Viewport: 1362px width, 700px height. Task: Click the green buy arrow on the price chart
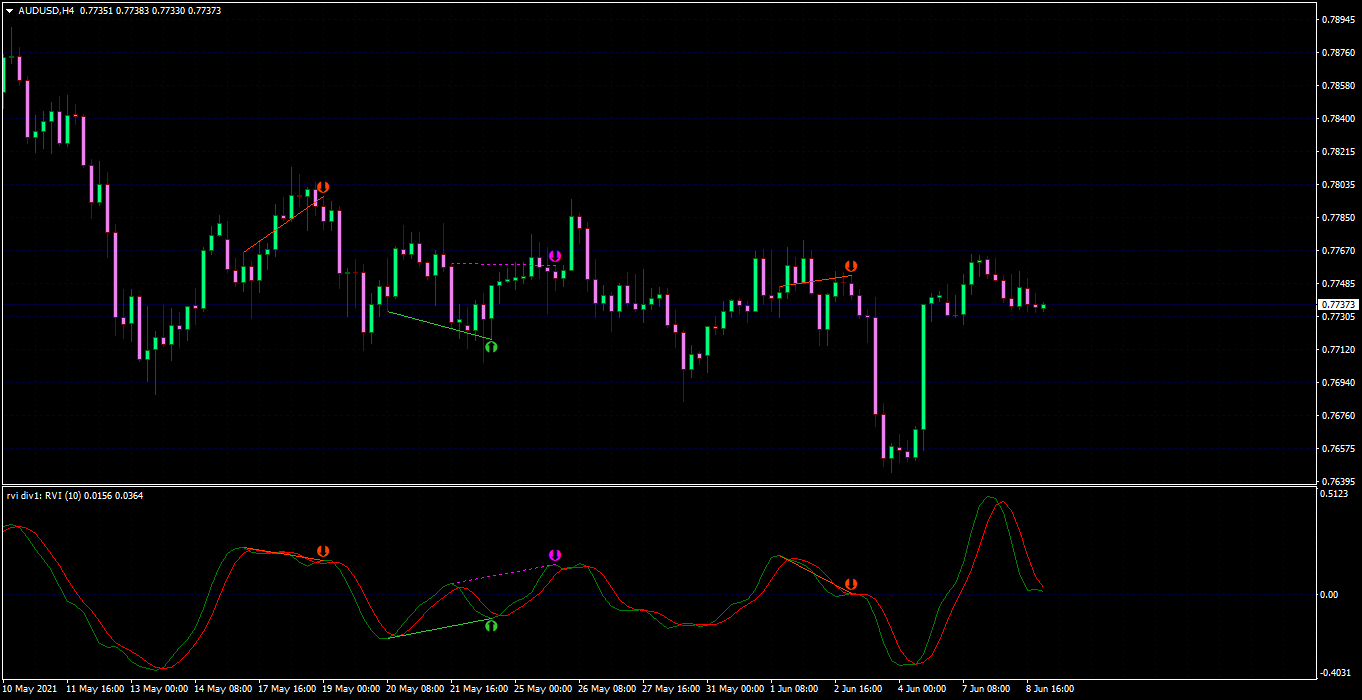pyautogui.click(x=491, y=346)
